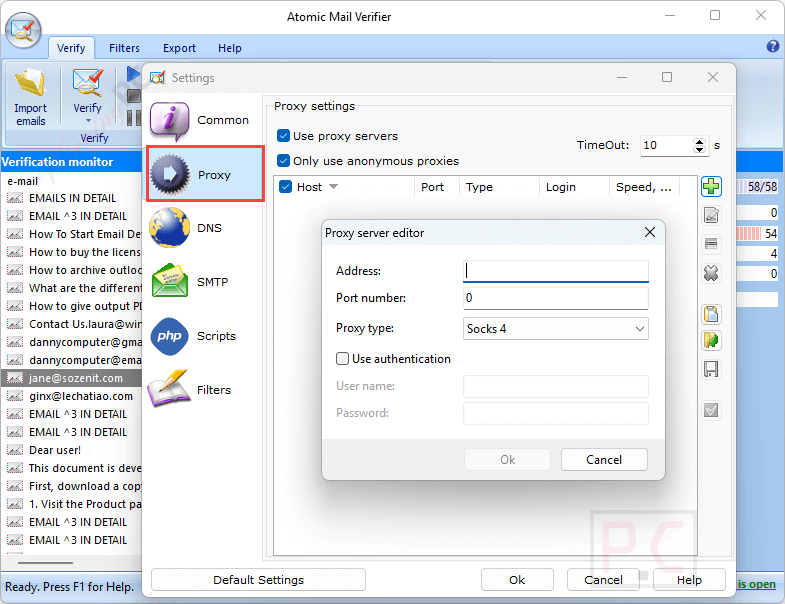
Task: Click the proxy list table icon
Action: pyautogui.click(x=711, y=244)
